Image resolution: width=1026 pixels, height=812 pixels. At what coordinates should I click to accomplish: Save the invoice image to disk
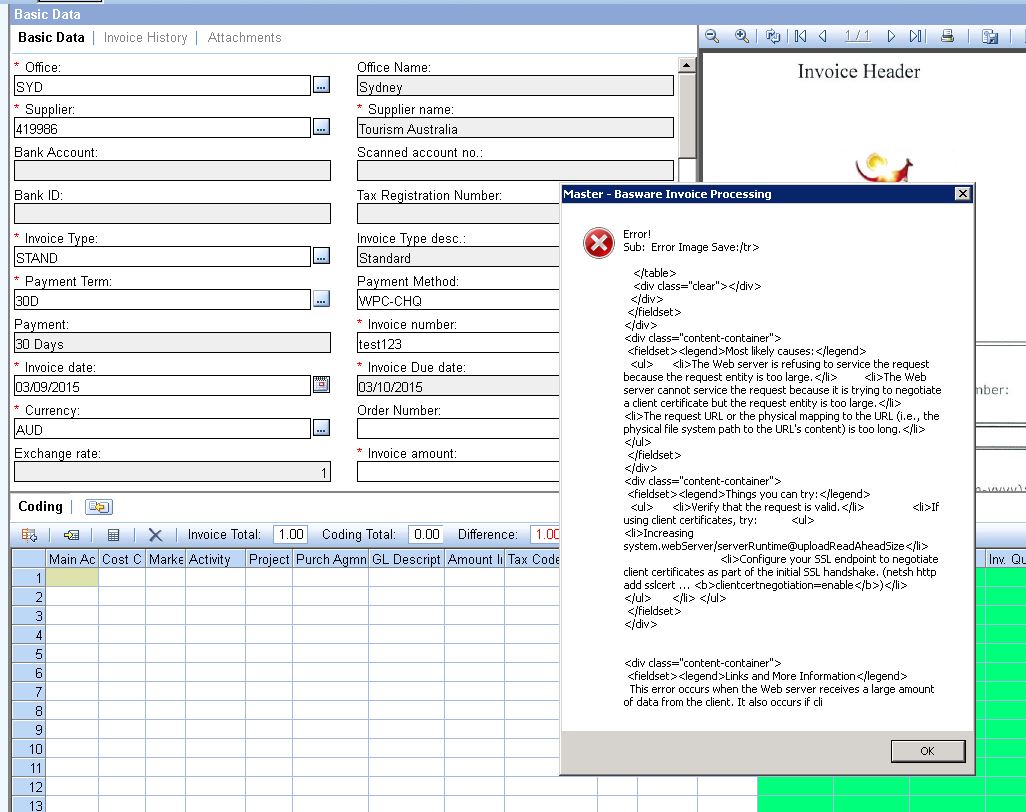990,37
